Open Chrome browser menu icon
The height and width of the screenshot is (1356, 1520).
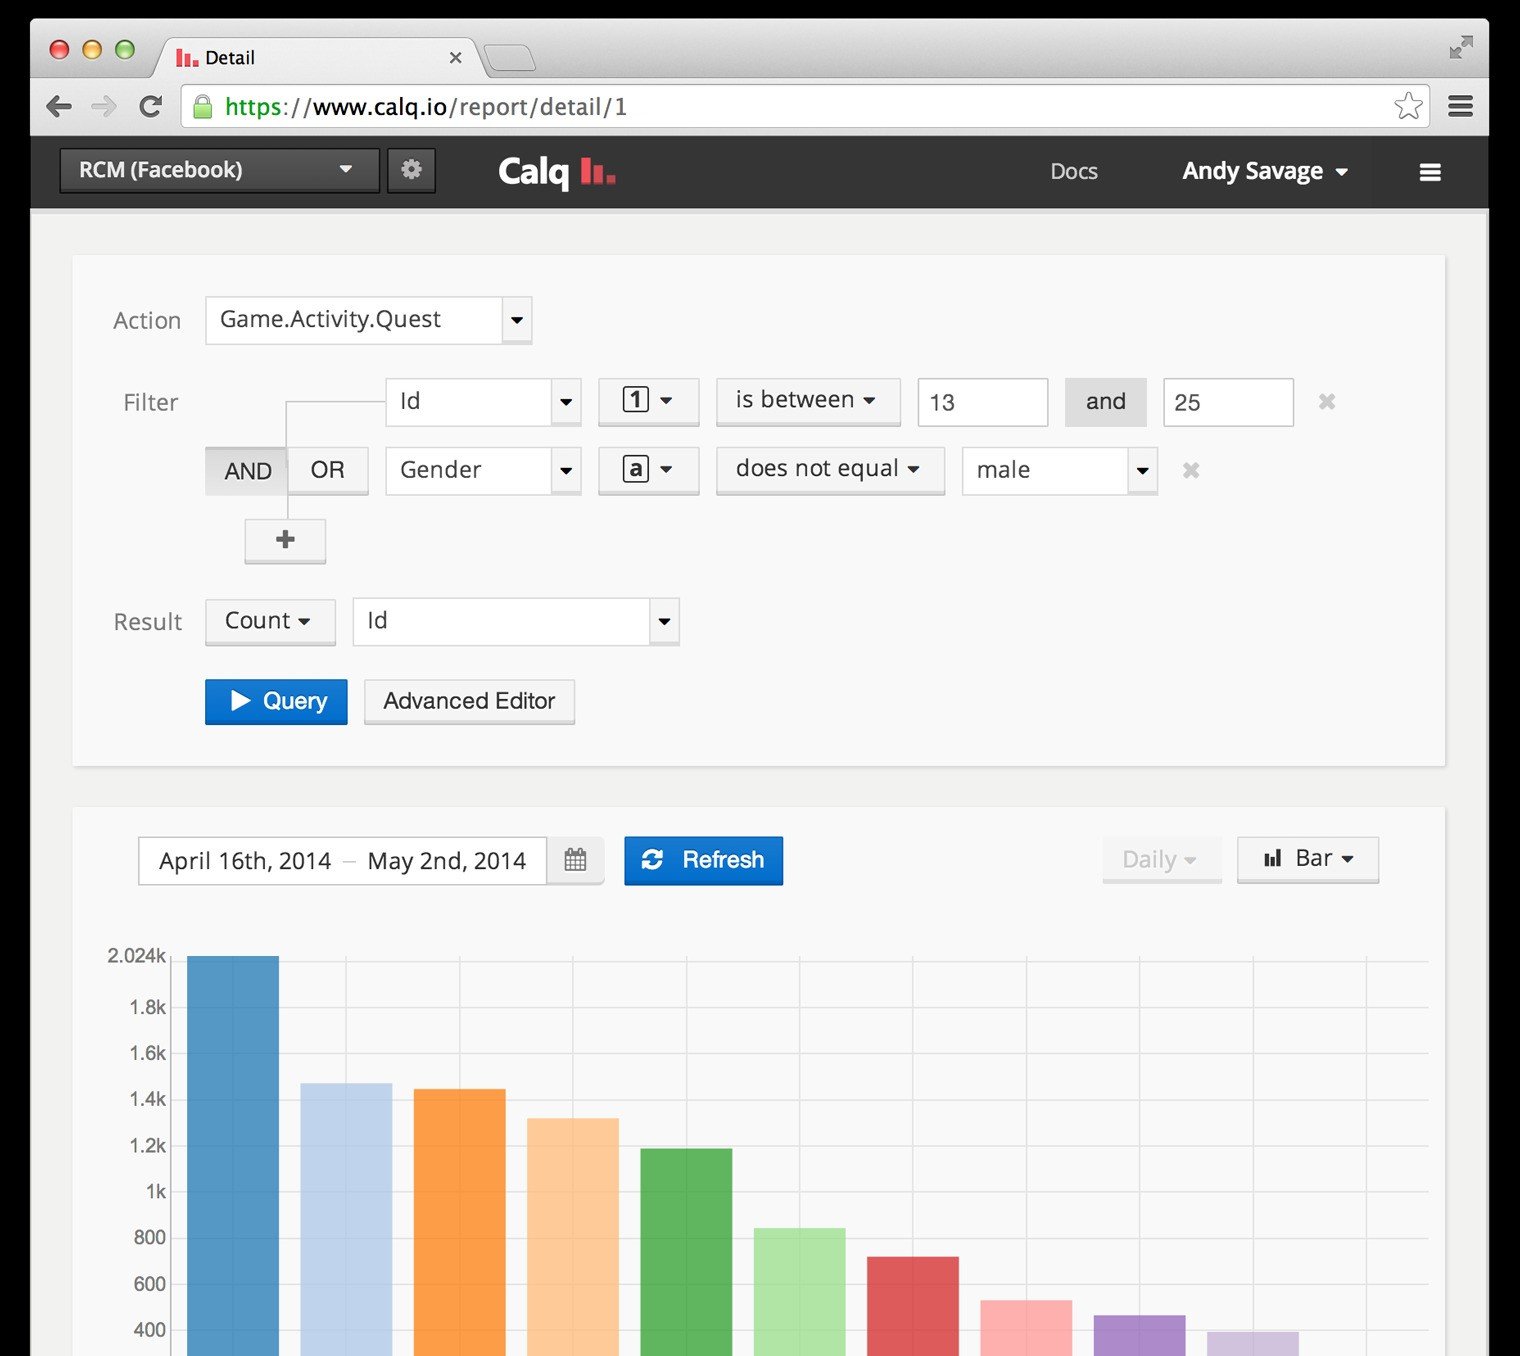click(x=1461, y=106)
